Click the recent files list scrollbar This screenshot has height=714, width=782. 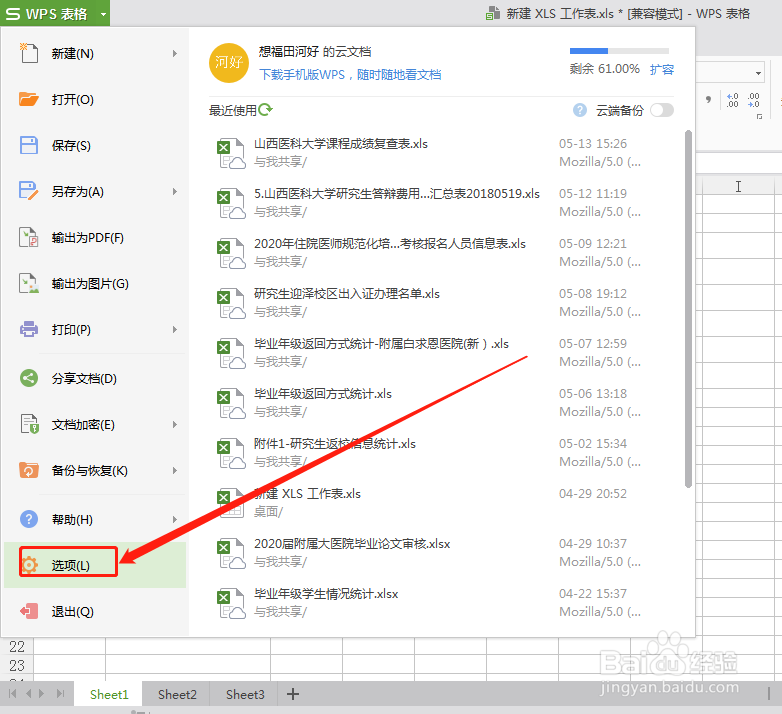[688, 309]
